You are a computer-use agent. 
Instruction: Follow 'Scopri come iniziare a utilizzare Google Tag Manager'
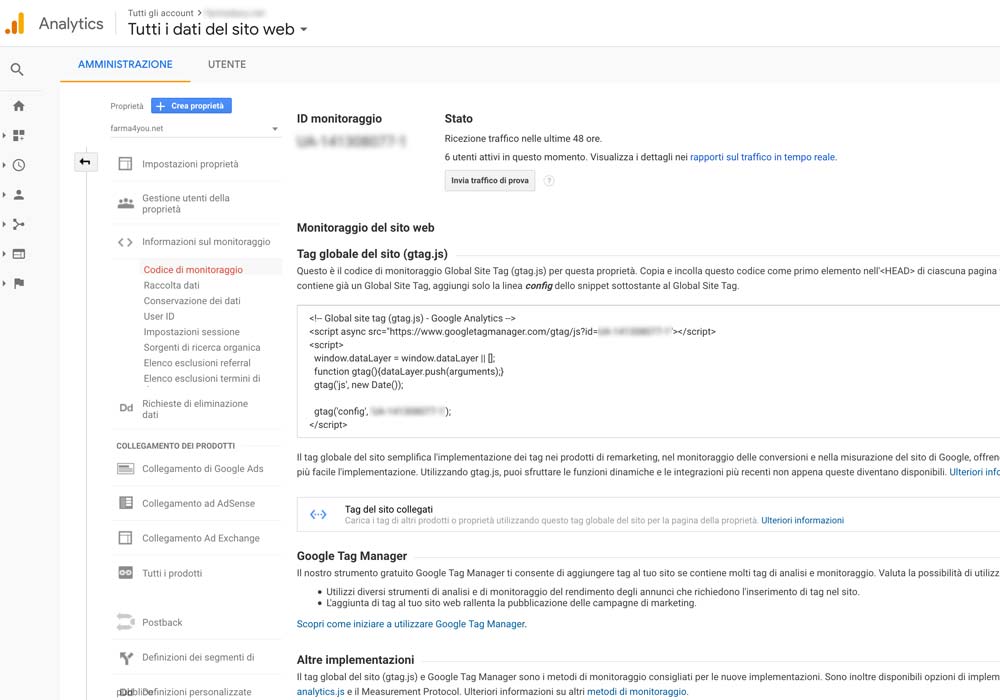pyautogui.click(x=411, y=624)
